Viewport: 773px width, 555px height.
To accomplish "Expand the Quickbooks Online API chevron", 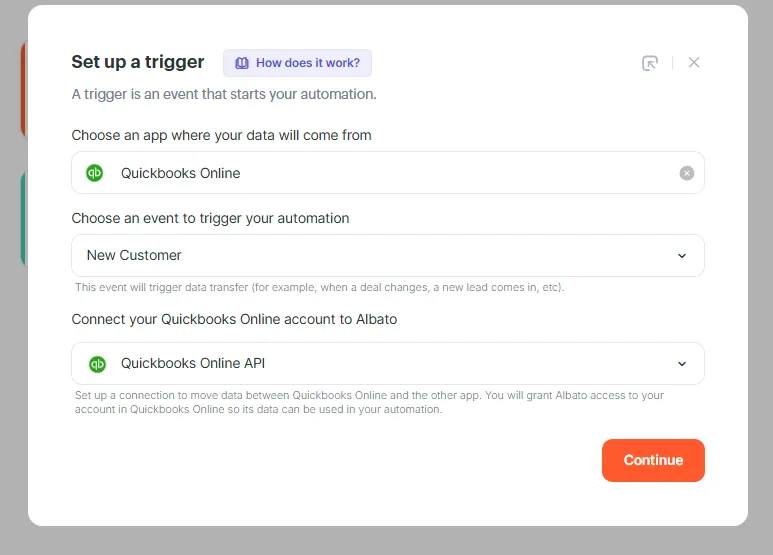I will coord(682,364).
